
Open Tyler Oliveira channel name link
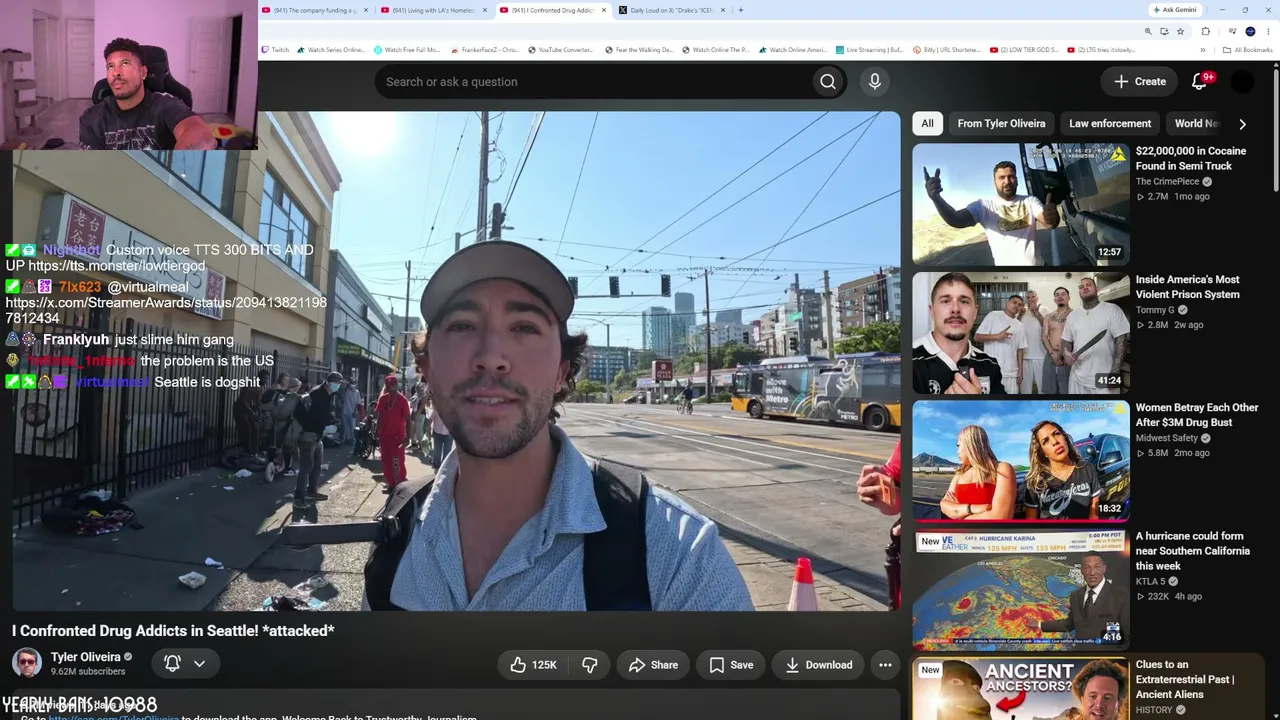[85, 657]
